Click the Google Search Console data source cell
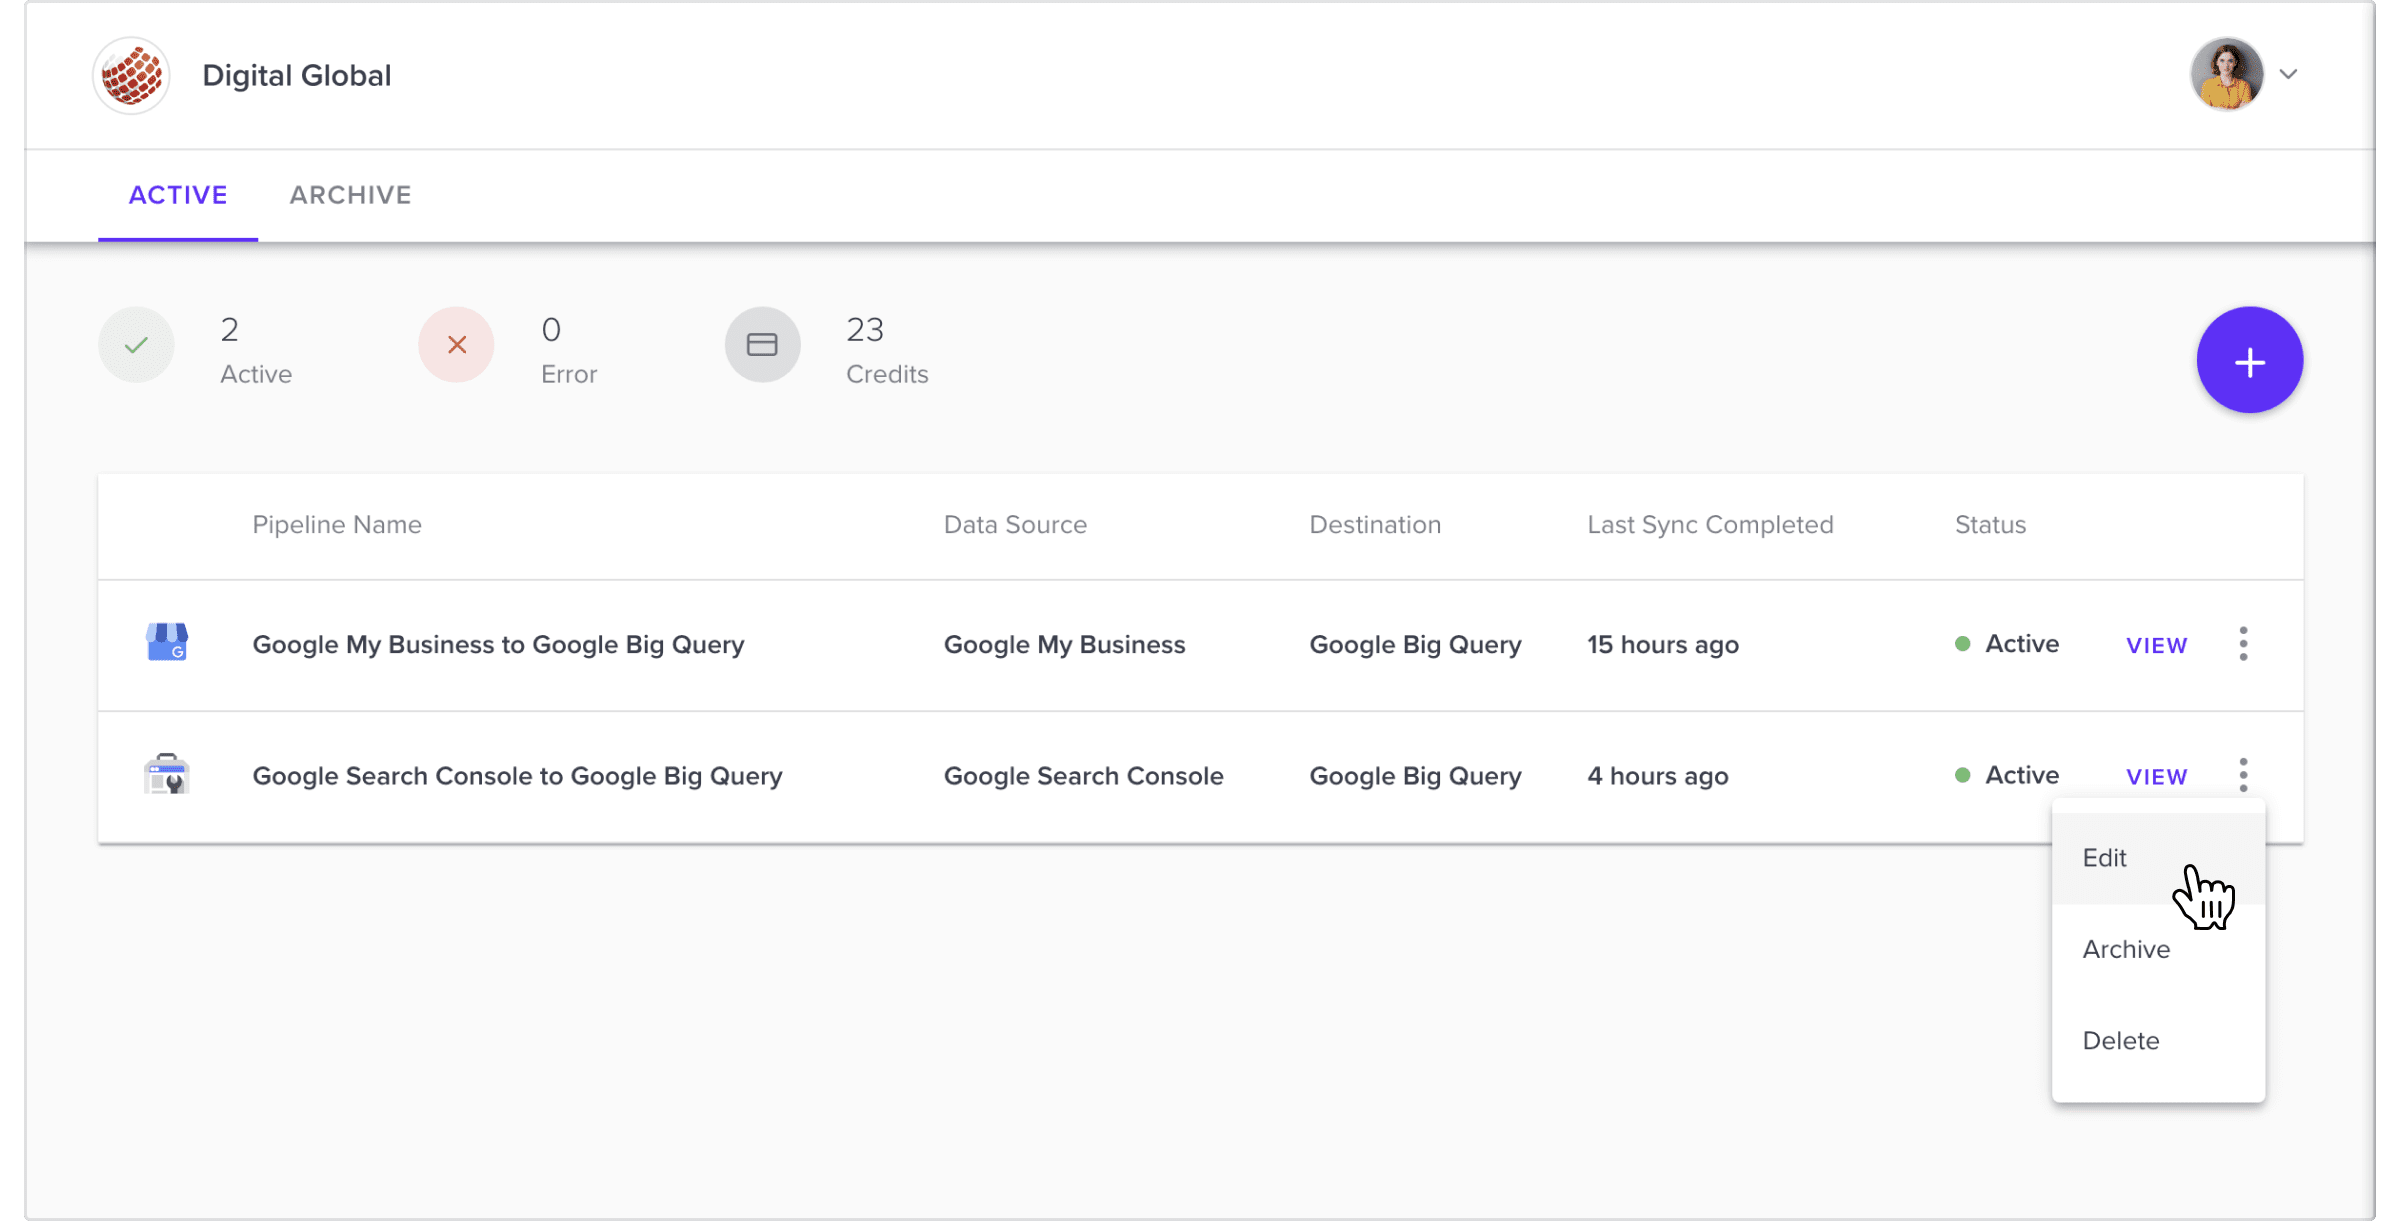 [1084, 776]
